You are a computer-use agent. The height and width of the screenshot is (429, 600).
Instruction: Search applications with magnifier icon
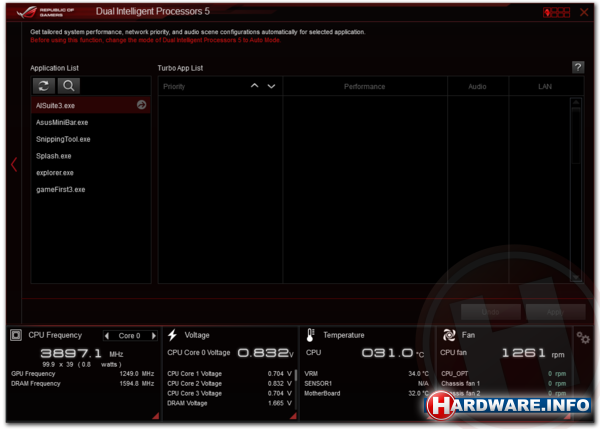(69, 86)
